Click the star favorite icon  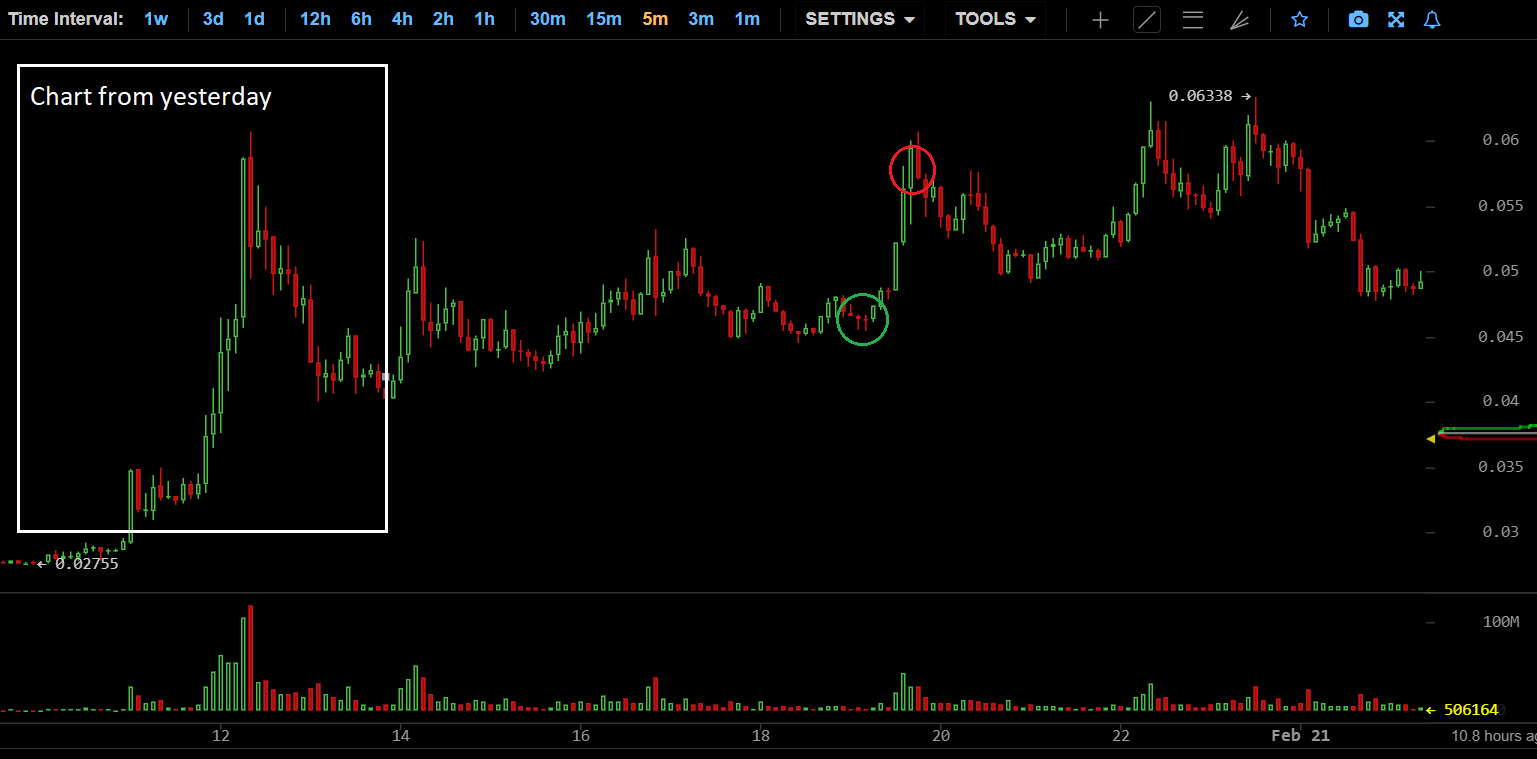[1299, 20]
